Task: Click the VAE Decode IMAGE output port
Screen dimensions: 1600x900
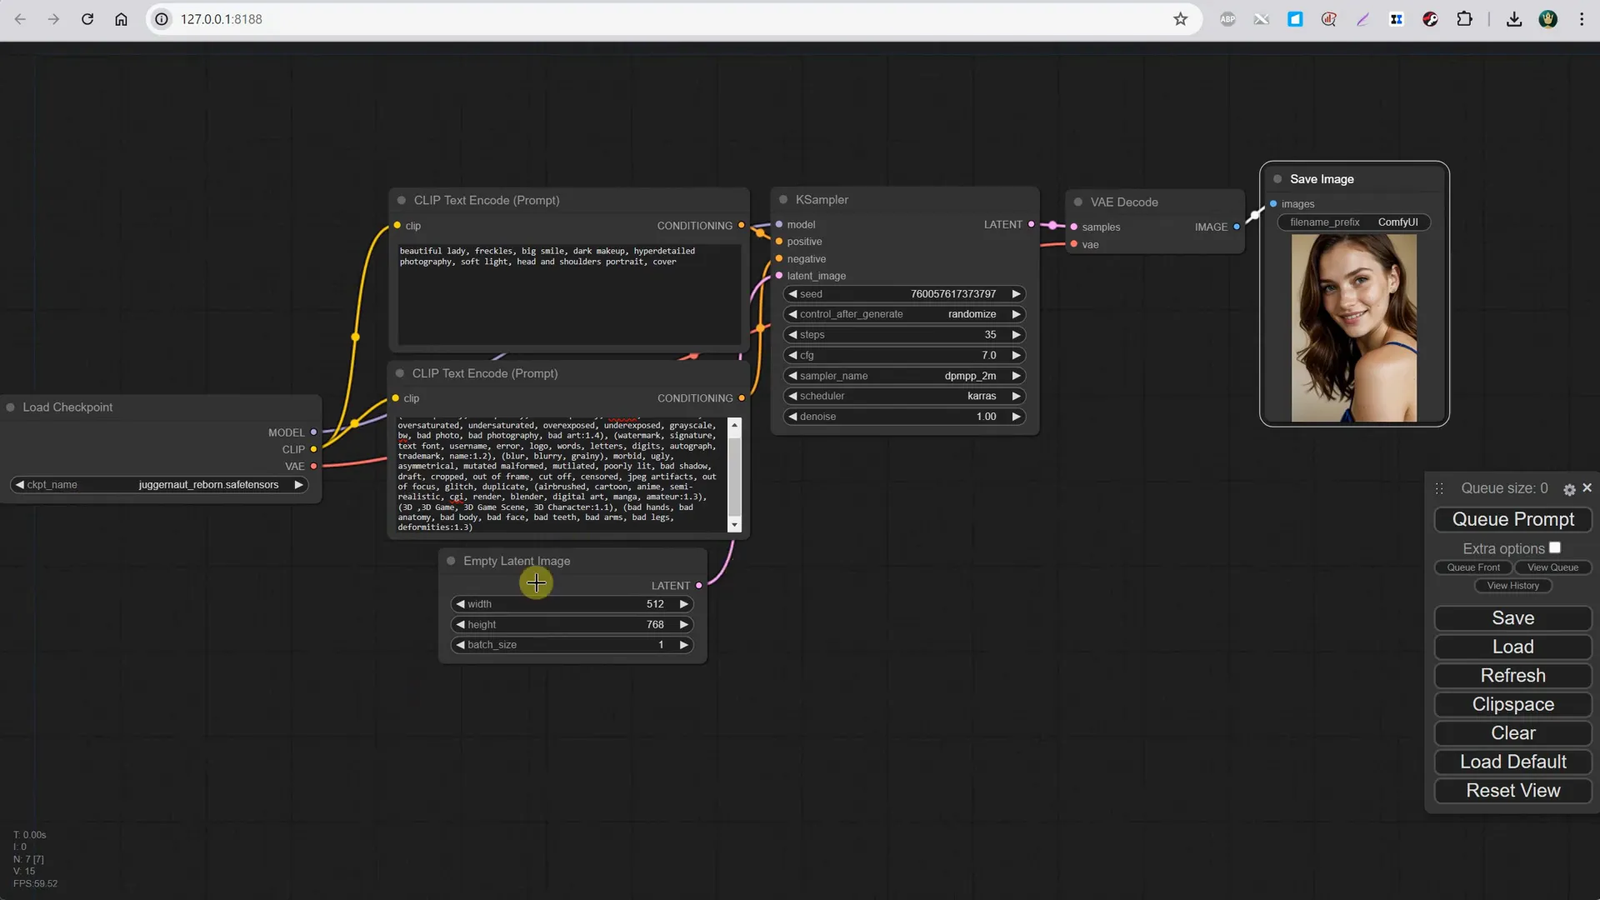Action: [x=1237, y=227]
